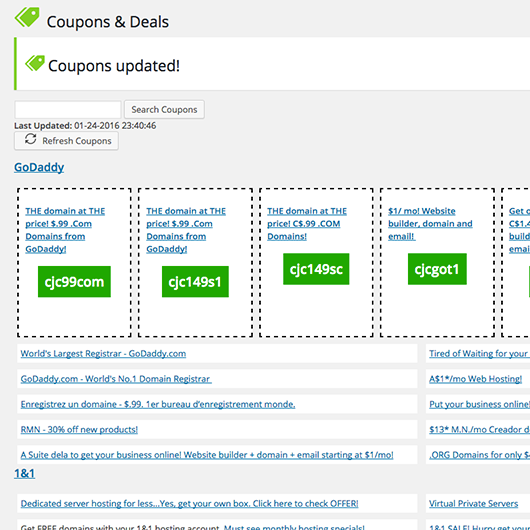The image size is (530, 530).
Task: Click the Refresh Coupons button
Action: pyautogui.click(x=66, y=141)
